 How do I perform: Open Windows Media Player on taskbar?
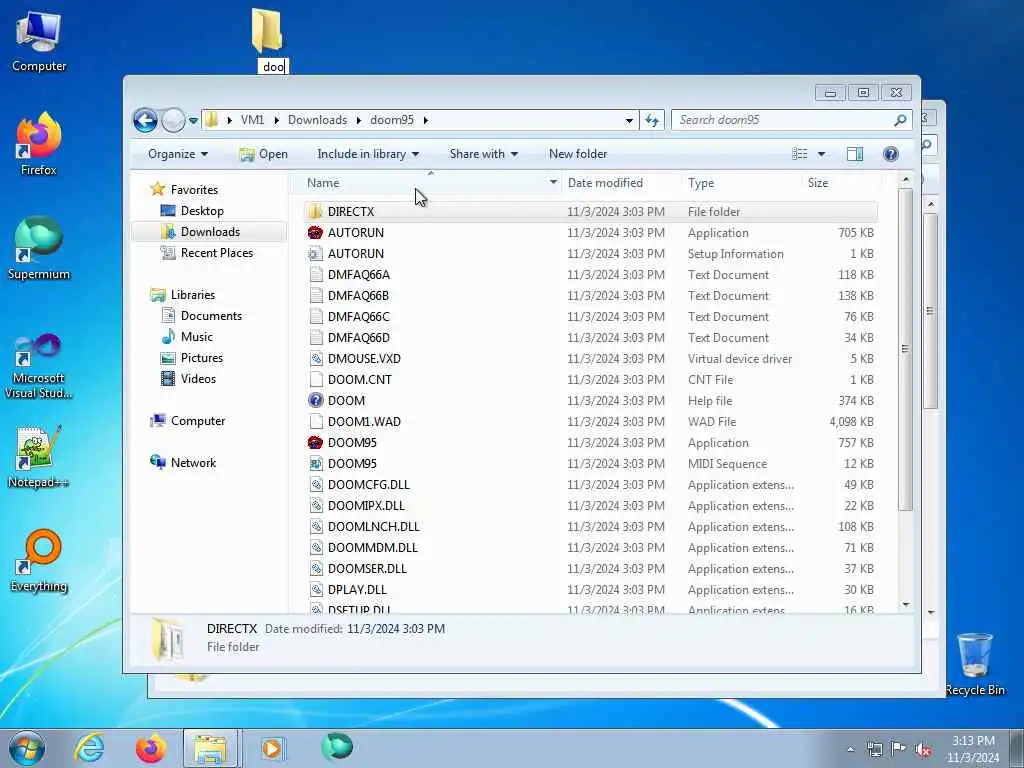click(272, 748)
